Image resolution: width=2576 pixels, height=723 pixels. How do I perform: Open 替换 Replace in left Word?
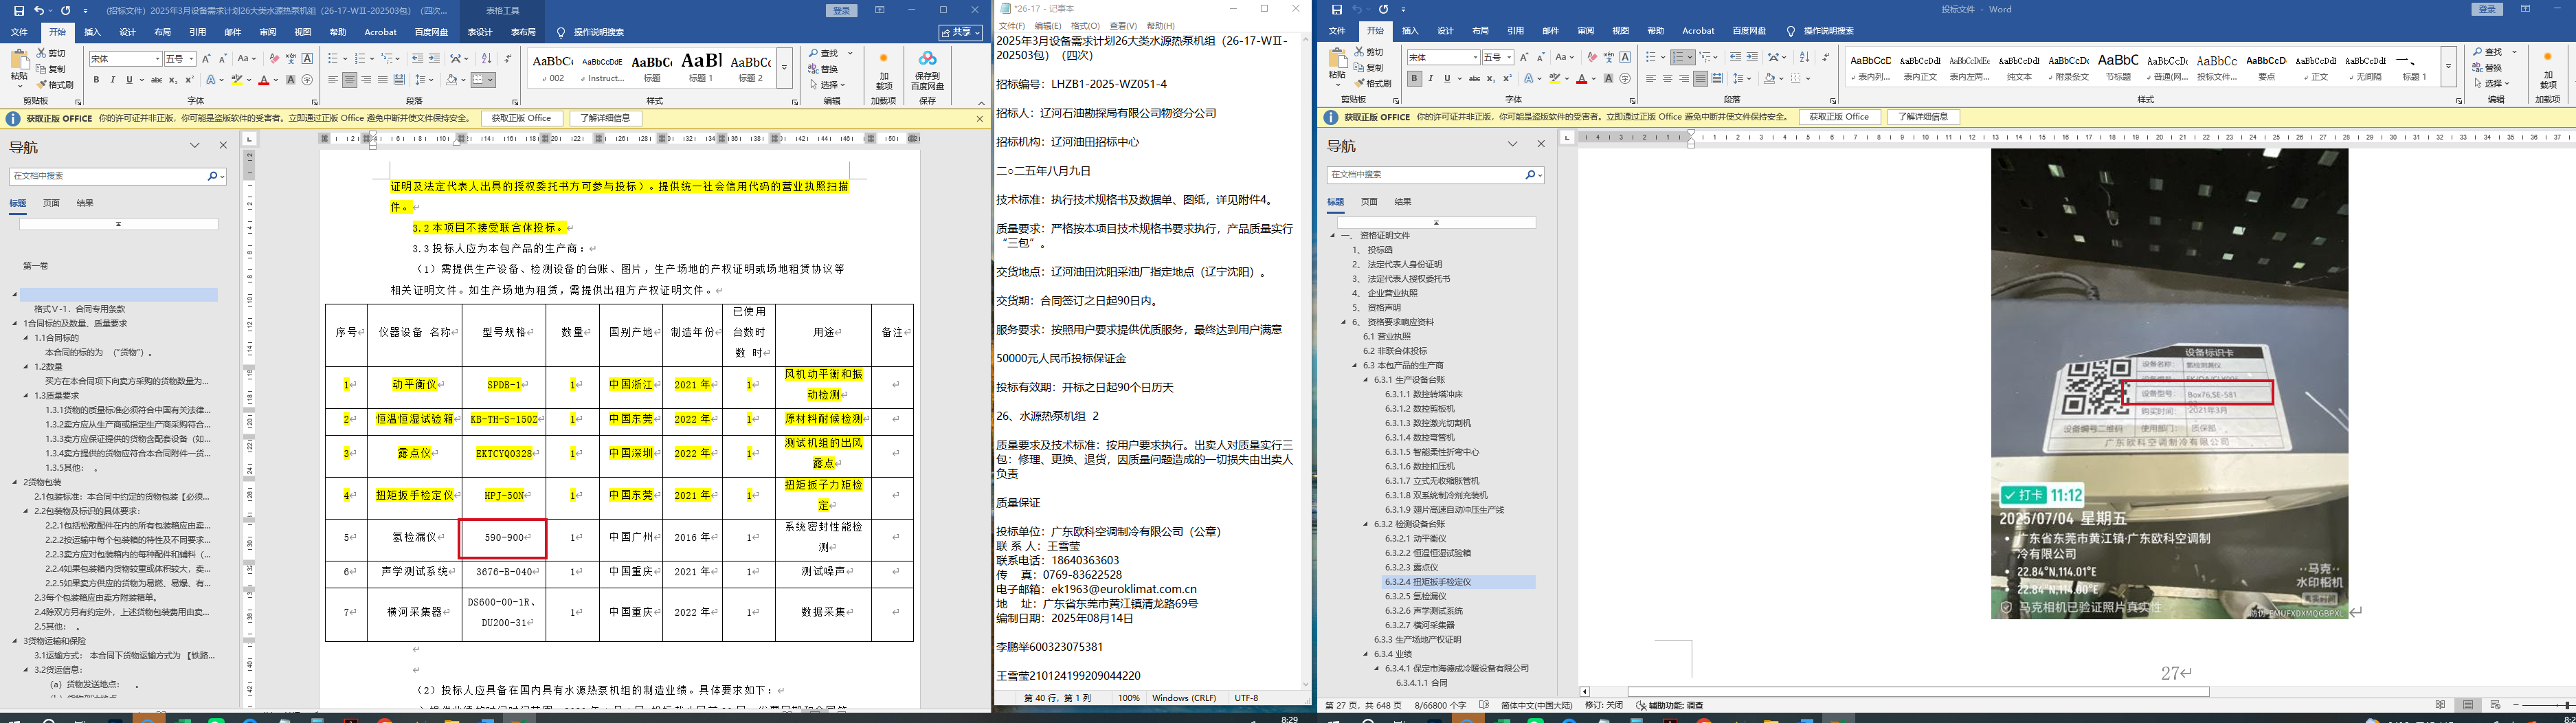point(824,69)
